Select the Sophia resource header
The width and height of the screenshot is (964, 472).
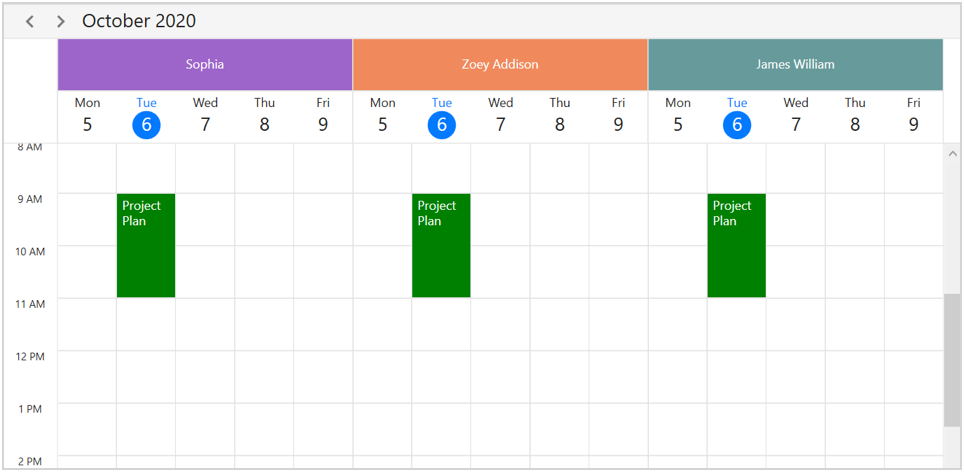pyautogui.click(x=205, y=65)
